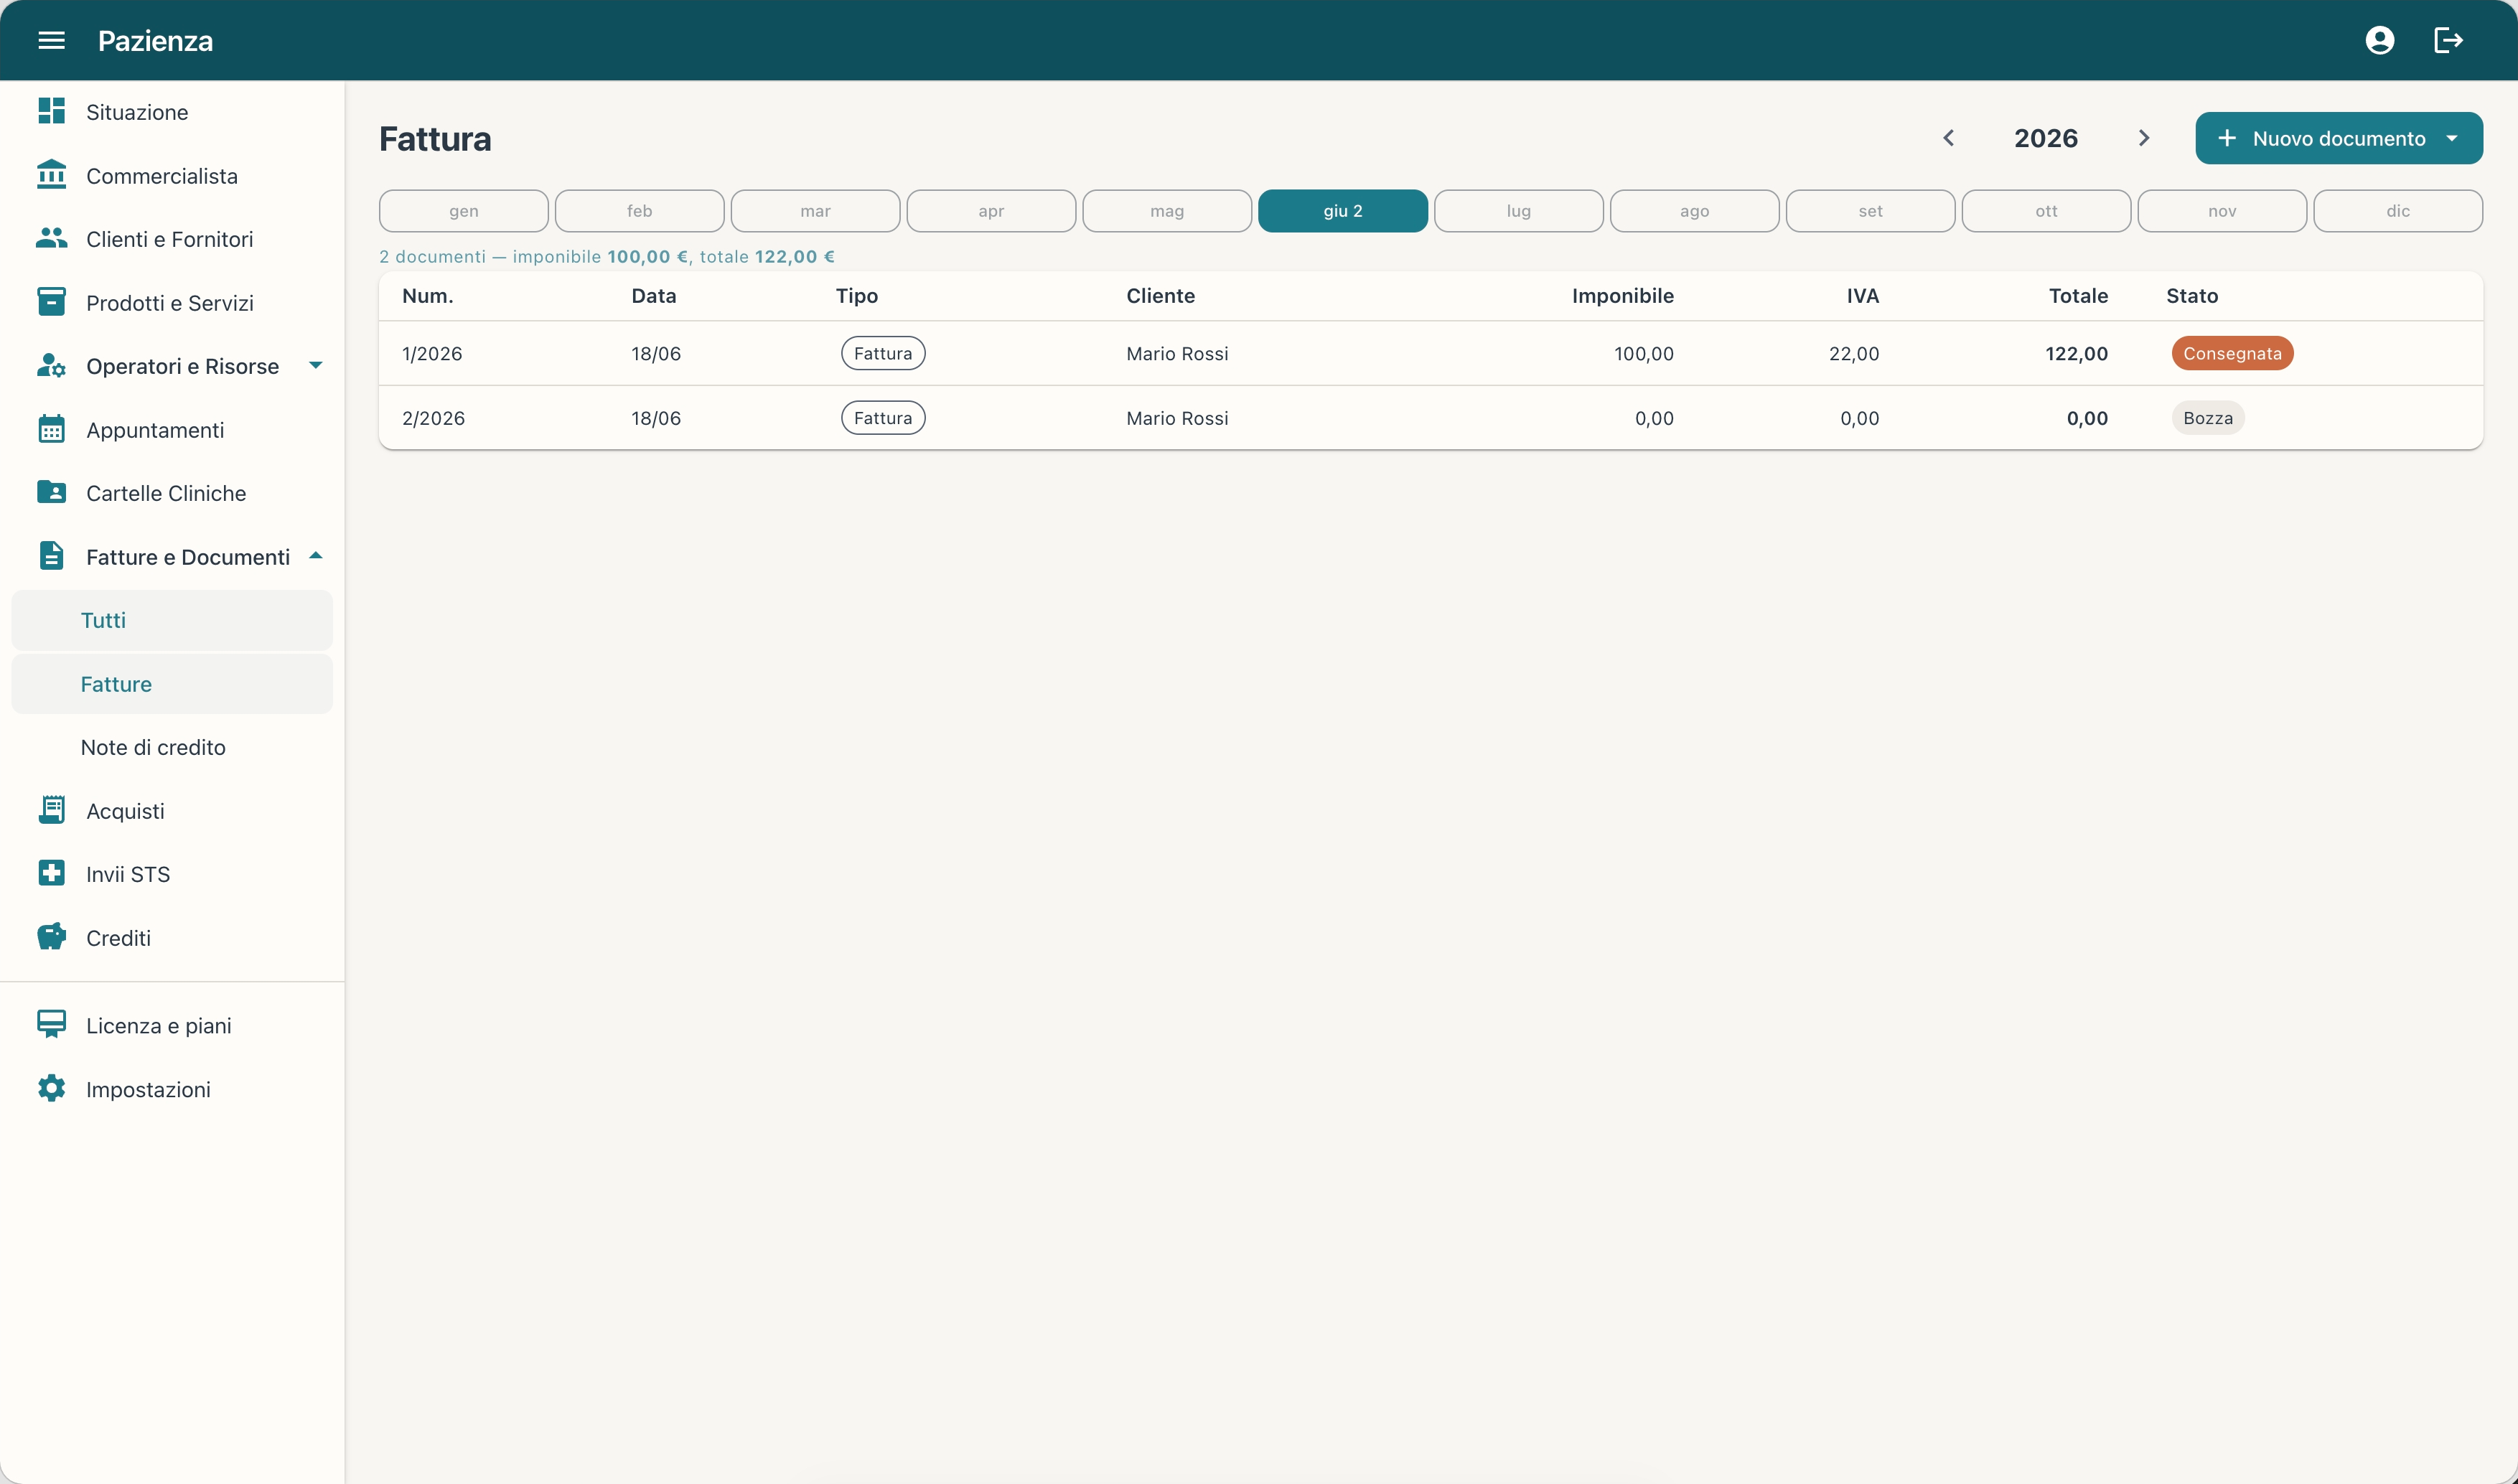The image size is (2518, 1484).
Task: Click the Imponibile column header
Action: pos(1622,296)
